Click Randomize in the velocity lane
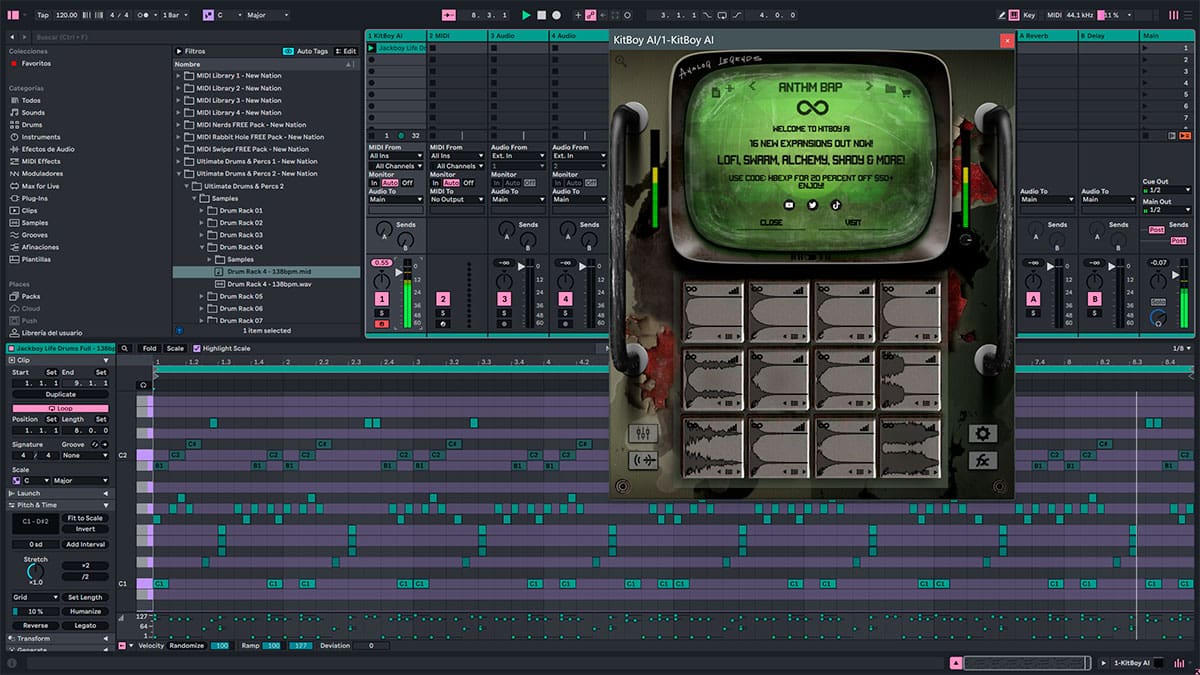This screenshot has width=1200, height=675. tap(186, 645)
